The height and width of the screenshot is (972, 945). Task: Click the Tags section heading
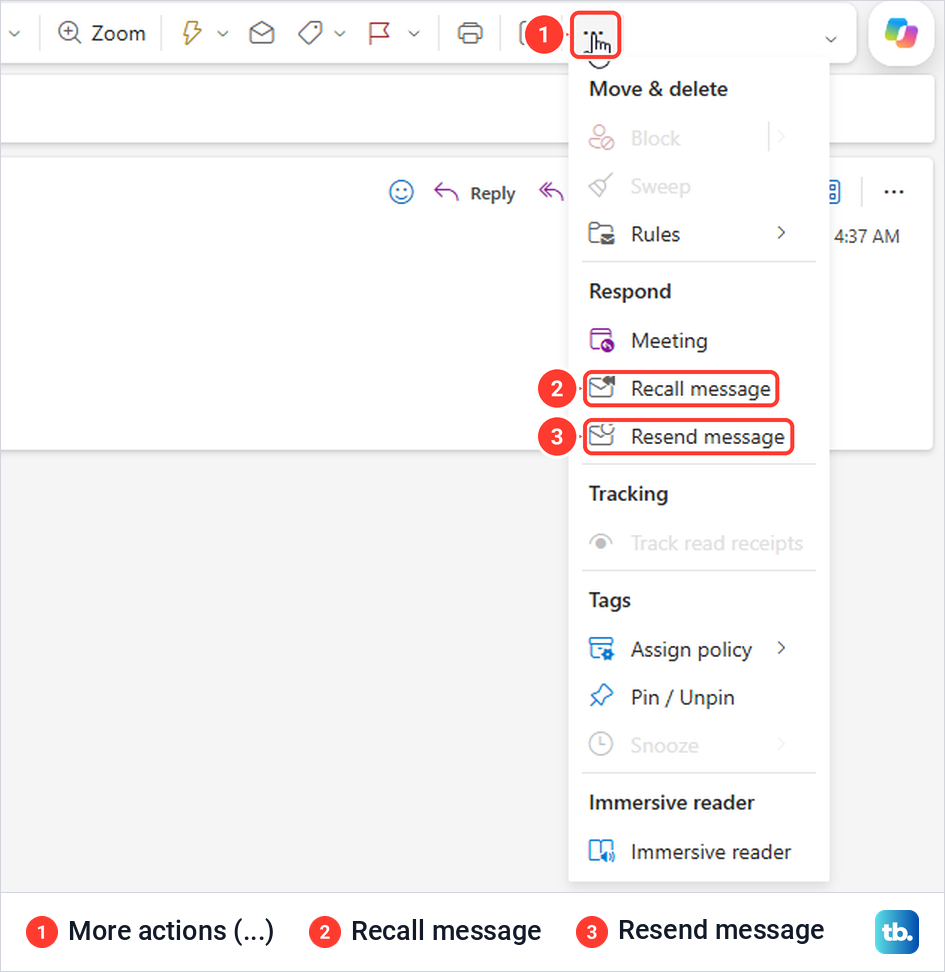point(610,601)
